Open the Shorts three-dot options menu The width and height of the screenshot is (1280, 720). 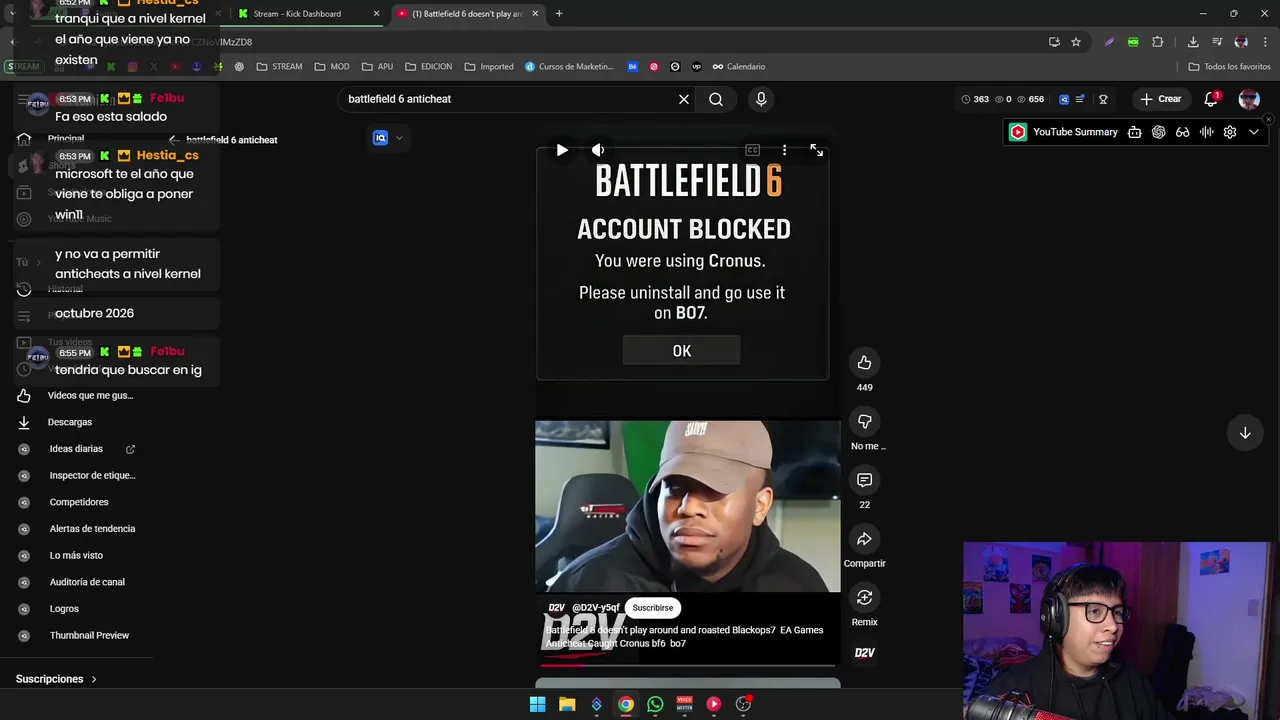coord(784,150)
